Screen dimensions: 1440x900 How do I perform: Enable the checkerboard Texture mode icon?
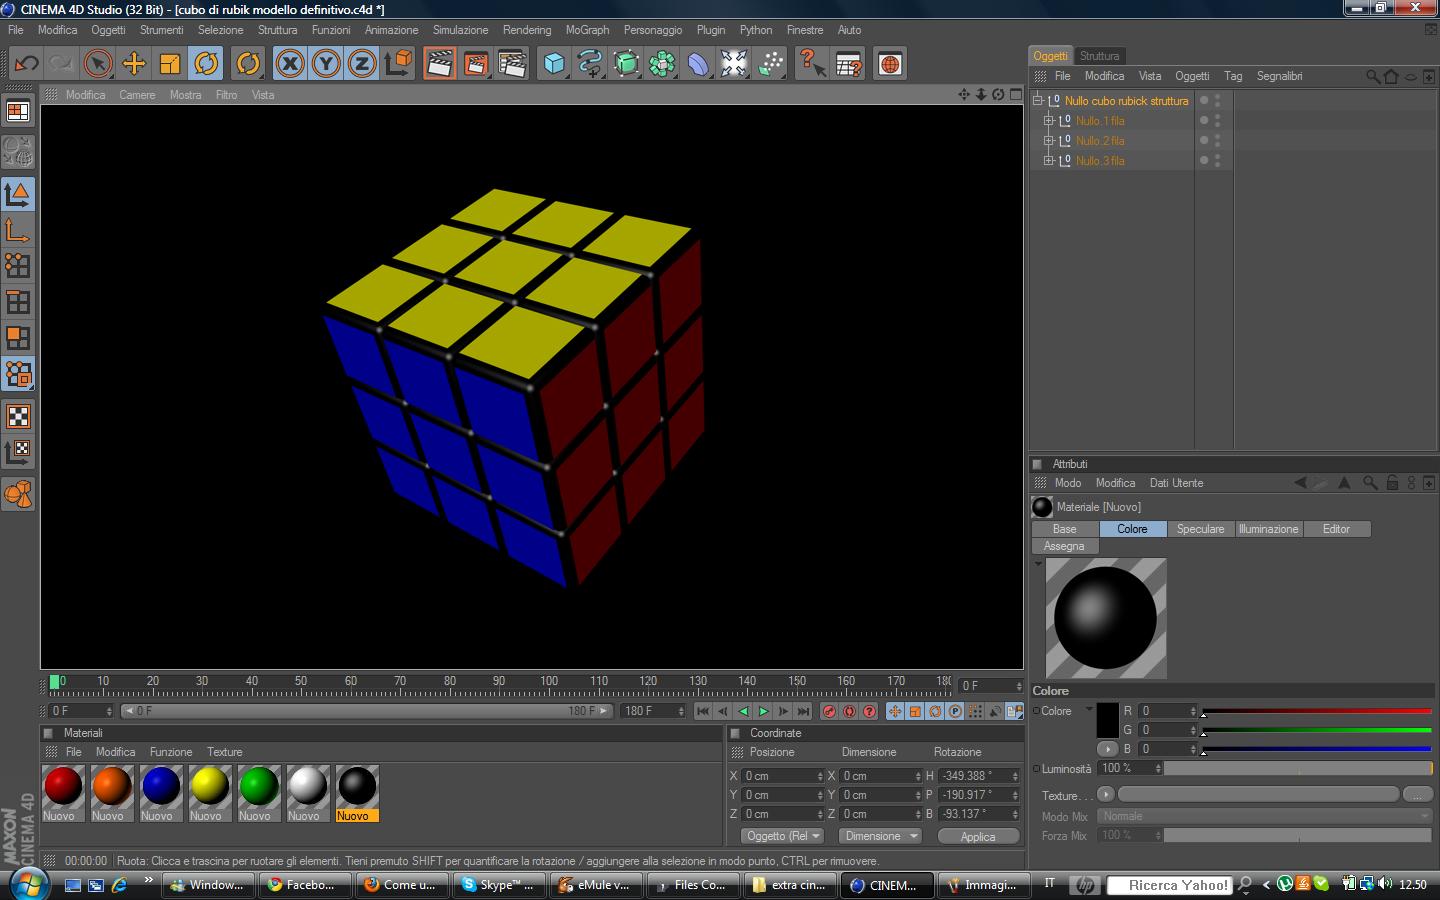click(18, 416)
